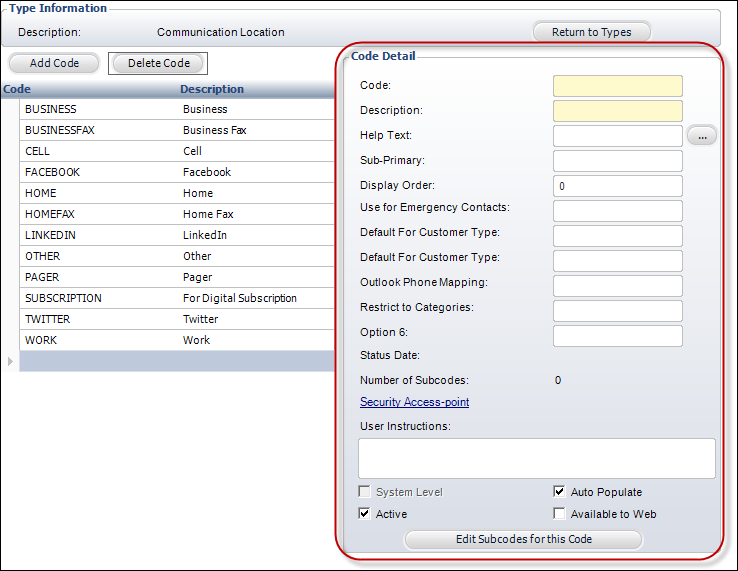Enable the Available to Web checkbox
This screenshot has width=738, height=571.
click(560, 514)
